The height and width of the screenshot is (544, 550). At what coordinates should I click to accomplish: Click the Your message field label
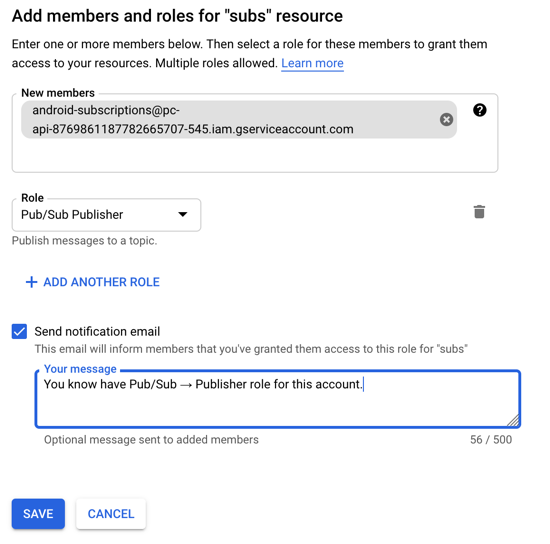[80, 369]
